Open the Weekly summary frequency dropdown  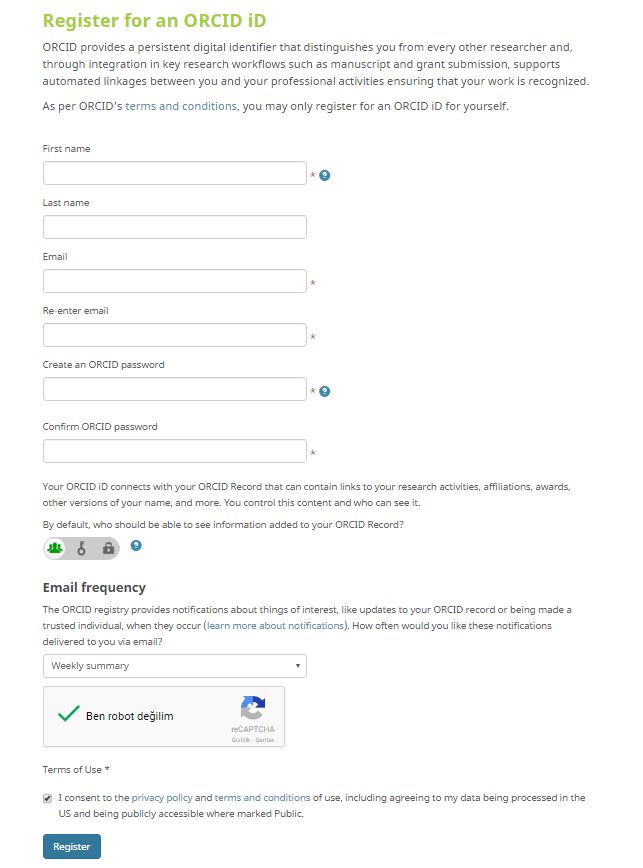pyautogui.click(x=174, y=666)
